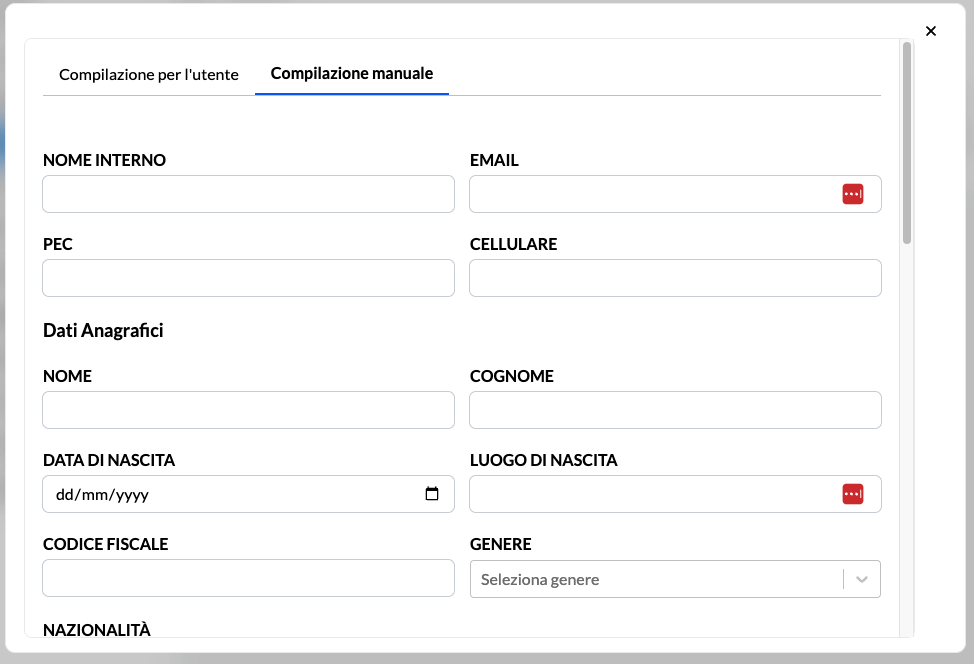Focus the Nome input under Dati Anagrafici
Image resolution: width=974 pixels, height=664 pixels.
click(248, 410)
